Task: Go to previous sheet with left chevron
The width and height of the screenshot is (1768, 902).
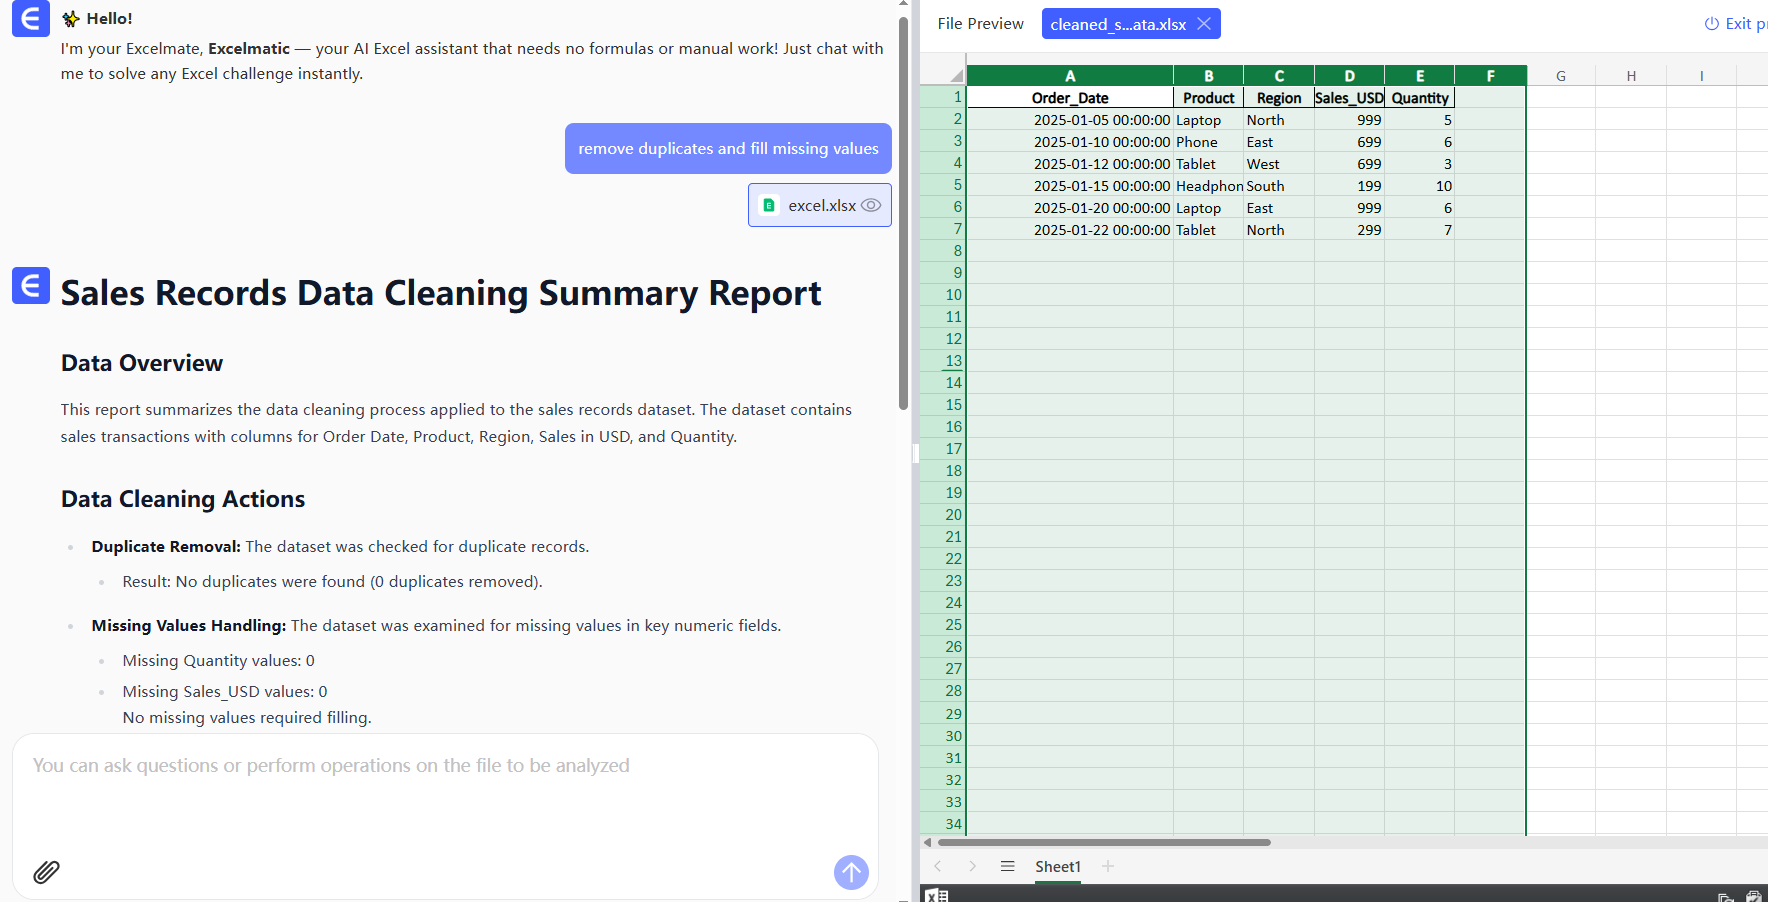Action: pyautogui.click(x=938, y=866)
